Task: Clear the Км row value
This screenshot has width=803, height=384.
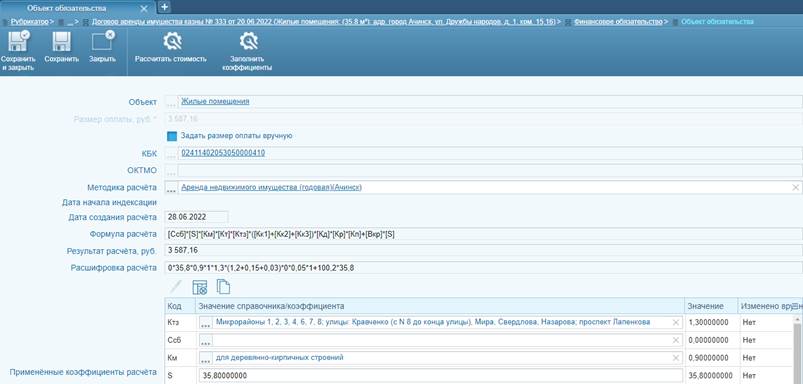Action: click(675, 357)
